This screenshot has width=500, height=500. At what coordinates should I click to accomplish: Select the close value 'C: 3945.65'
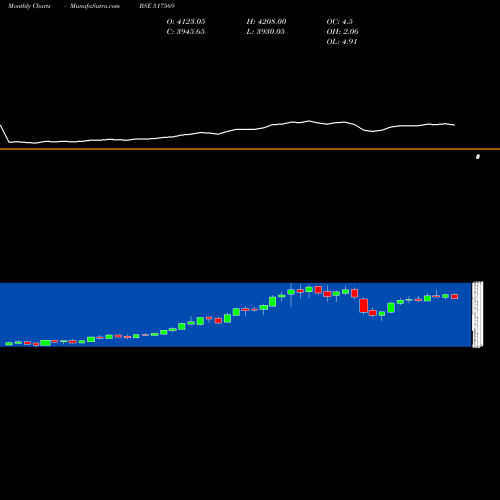[x=186, y=32]
